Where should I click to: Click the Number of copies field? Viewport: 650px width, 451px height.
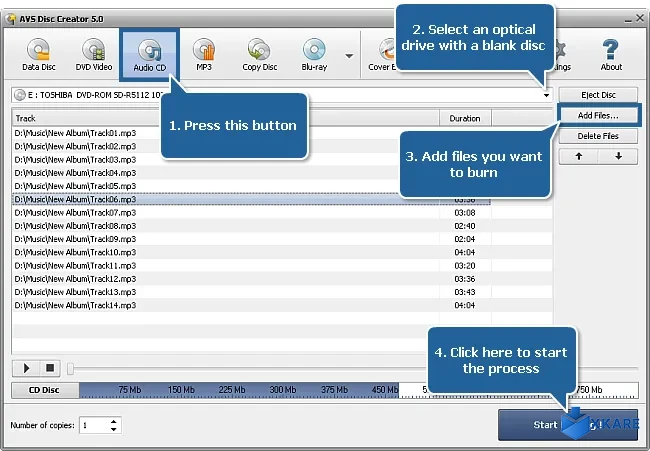click(95, 425)
